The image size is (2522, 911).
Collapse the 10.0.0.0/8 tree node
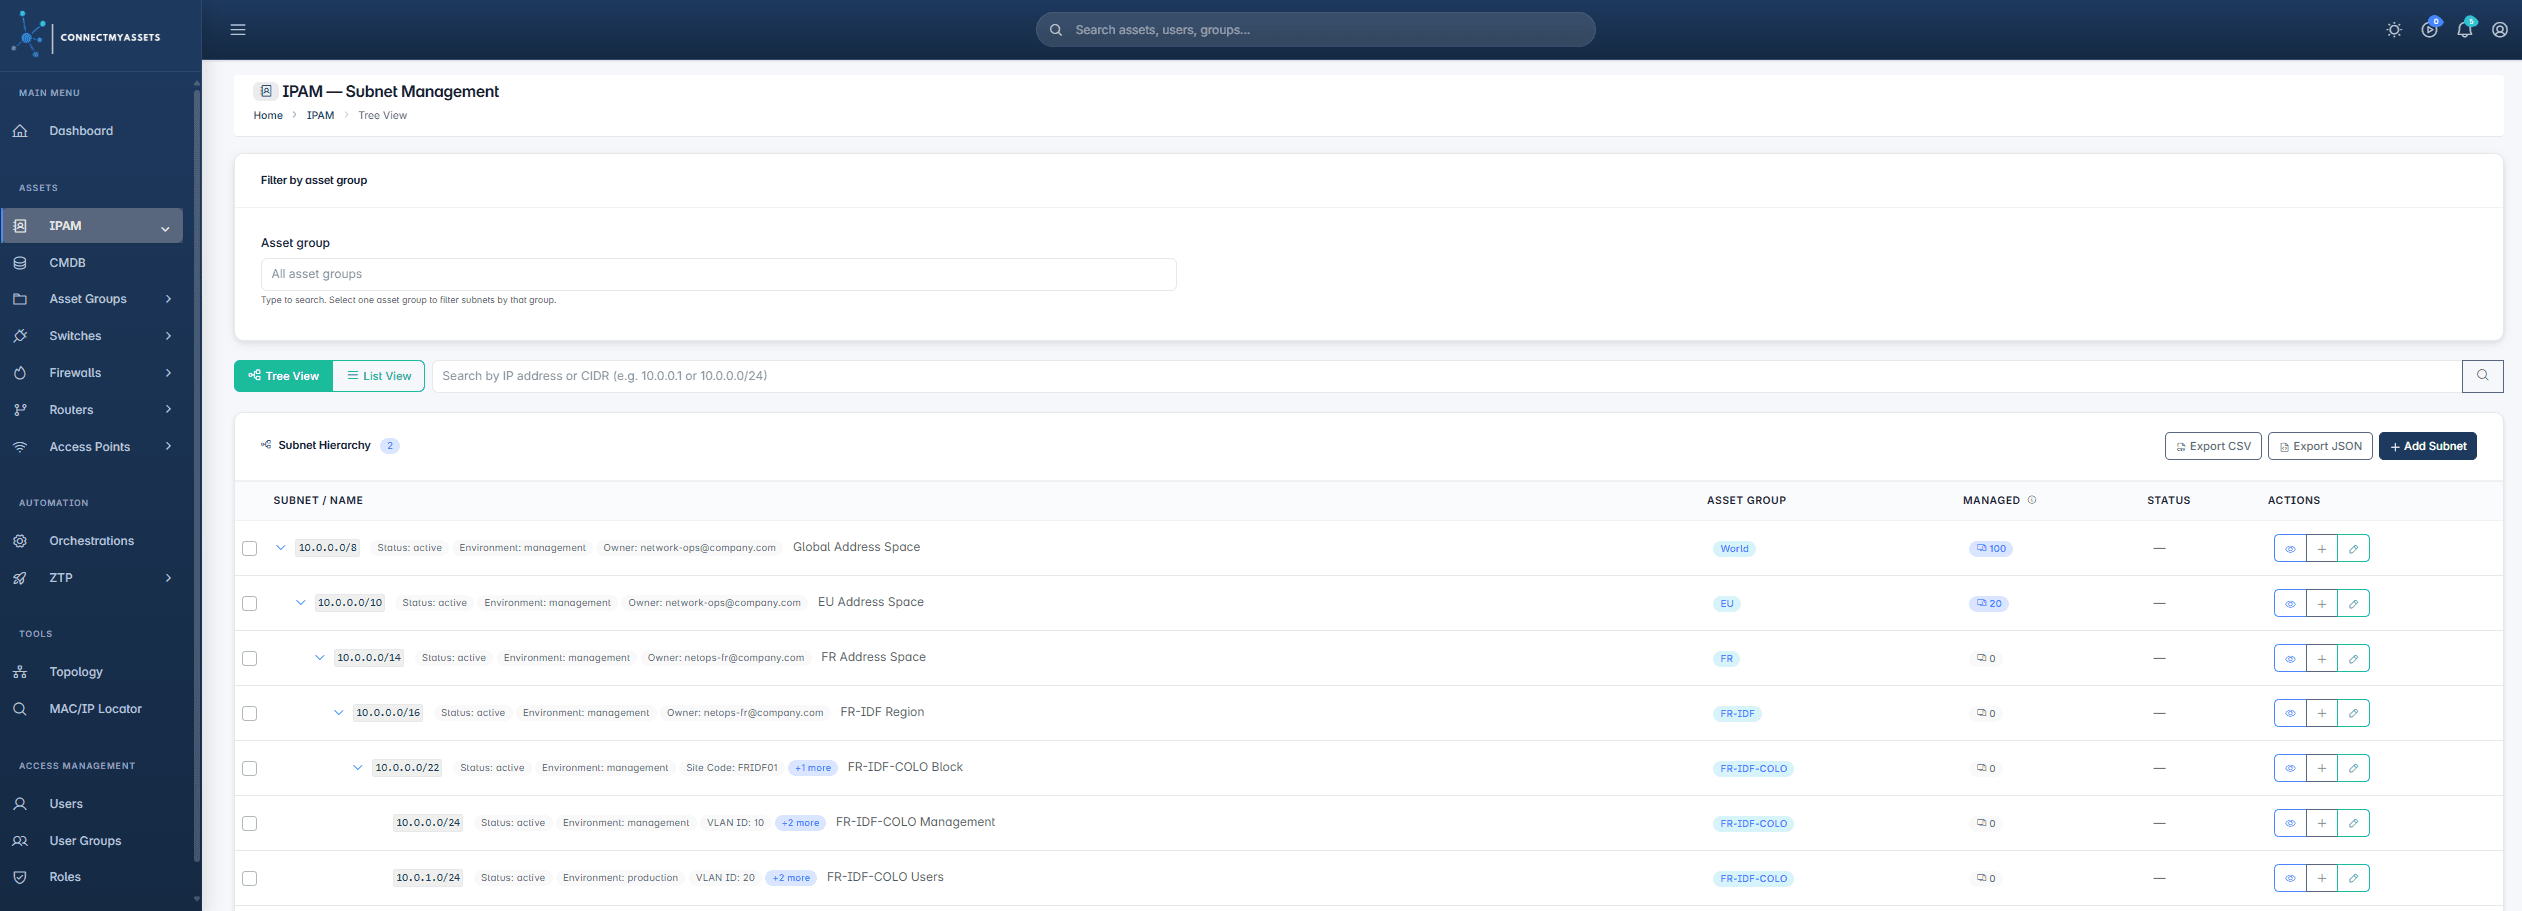coord(281,548)
